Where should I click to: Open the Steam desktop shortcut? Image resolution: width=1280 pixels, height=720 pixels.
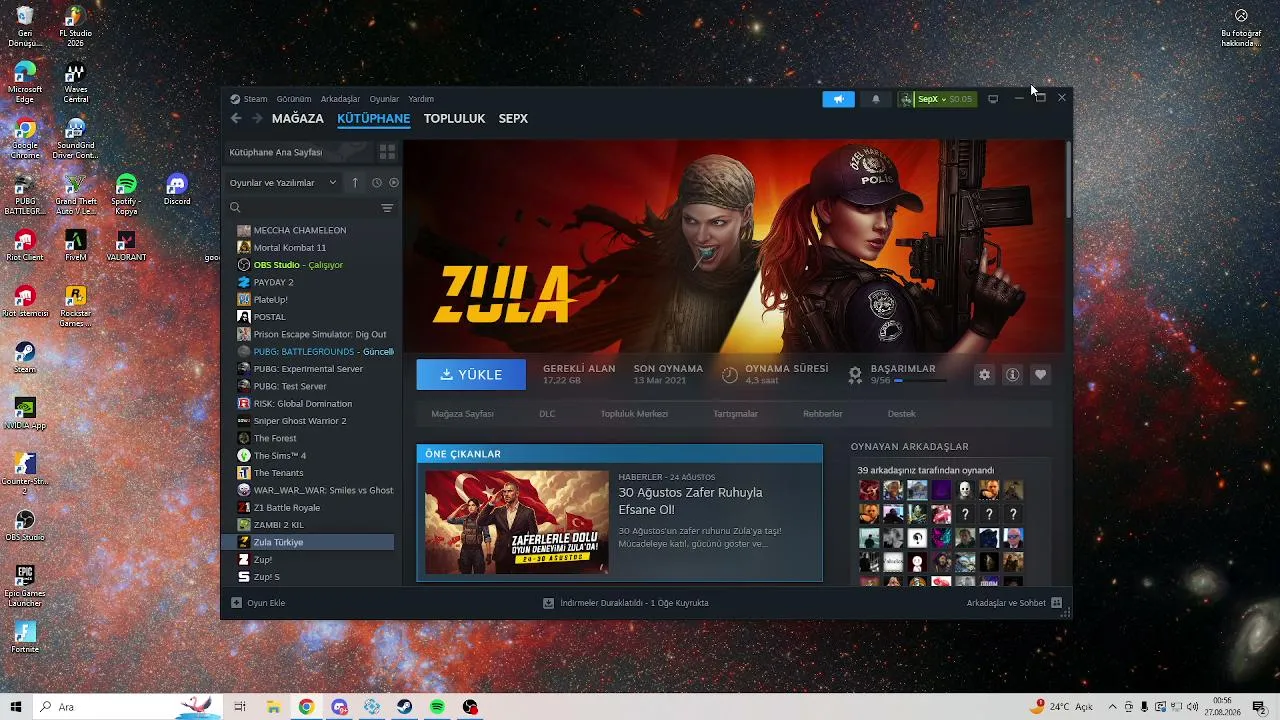click(25, 357)
